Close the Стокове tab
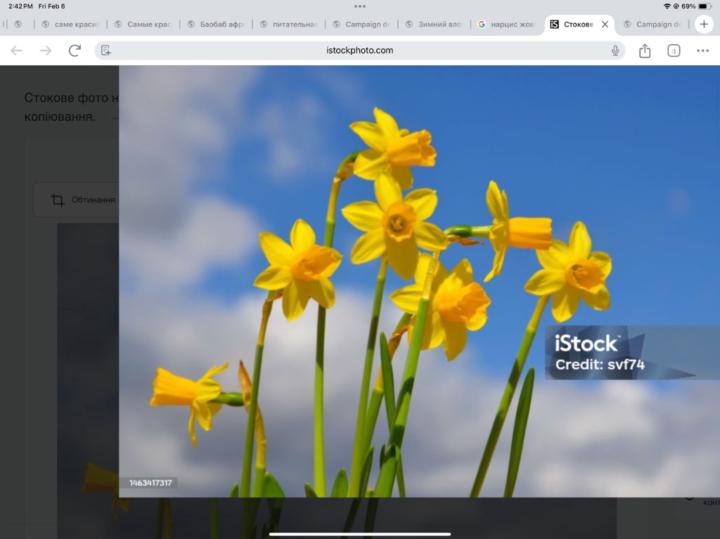 point(605,24)
